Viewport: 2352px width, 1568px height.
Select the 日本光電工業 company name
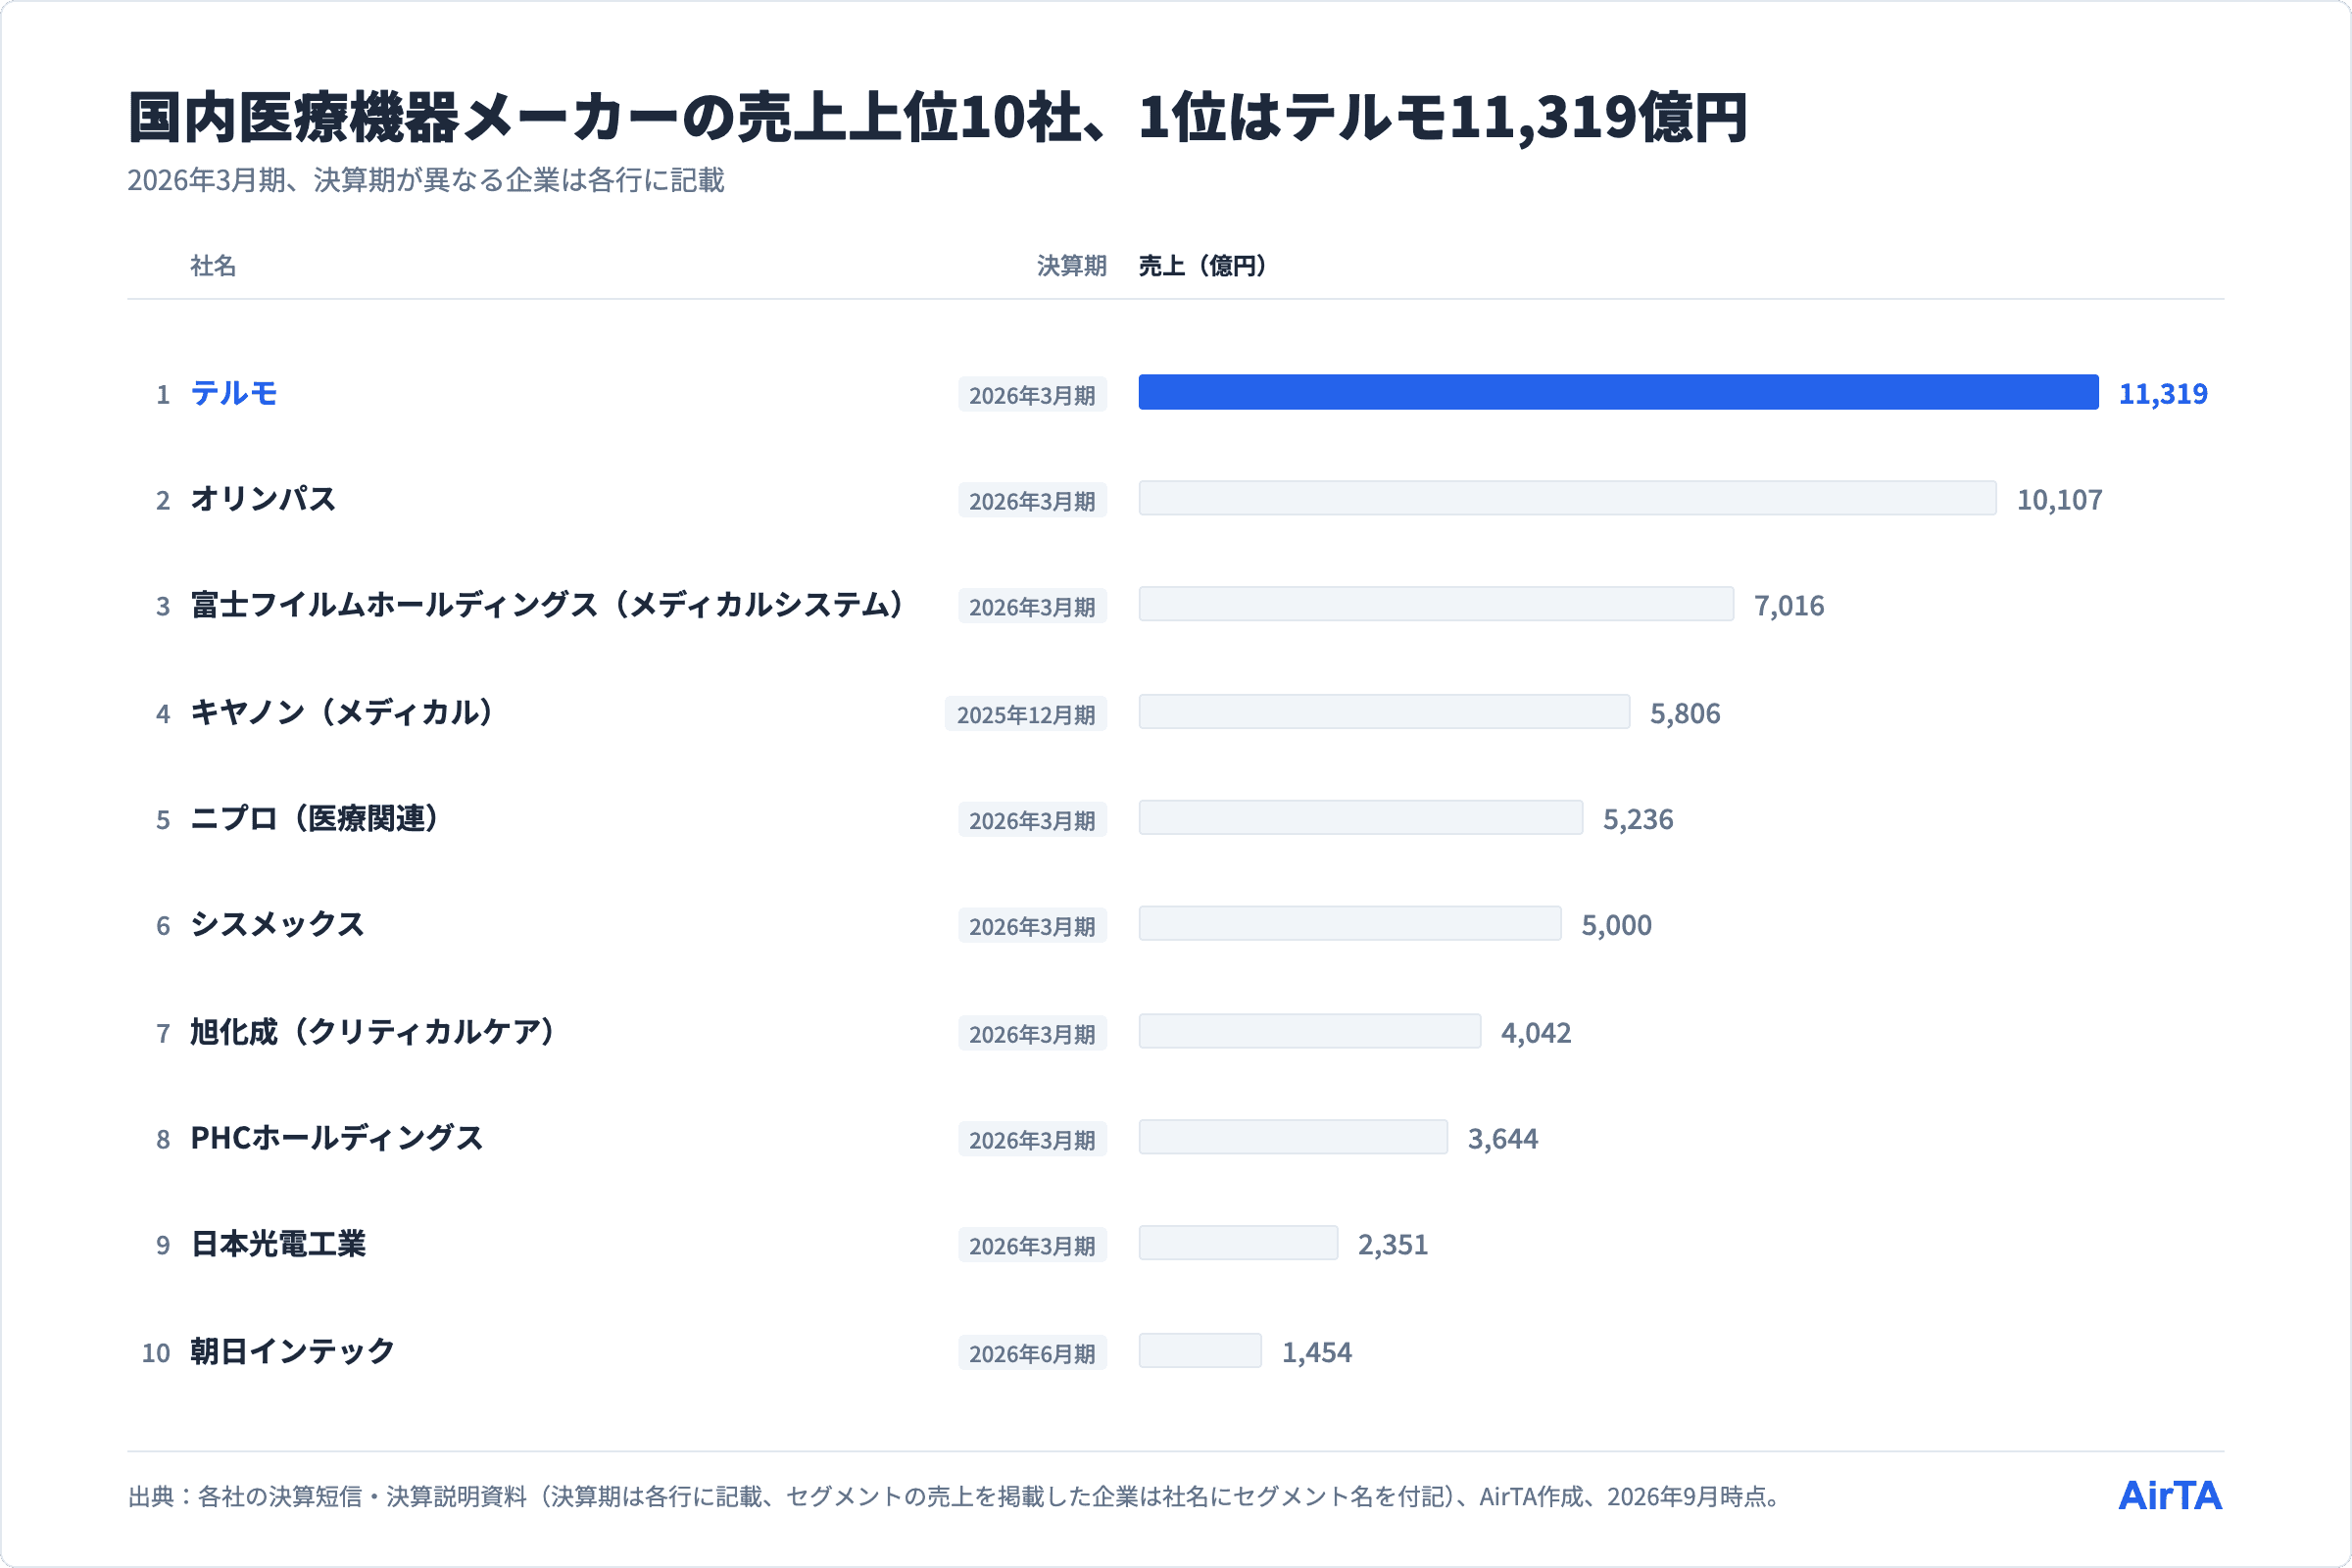point(278,1244)
